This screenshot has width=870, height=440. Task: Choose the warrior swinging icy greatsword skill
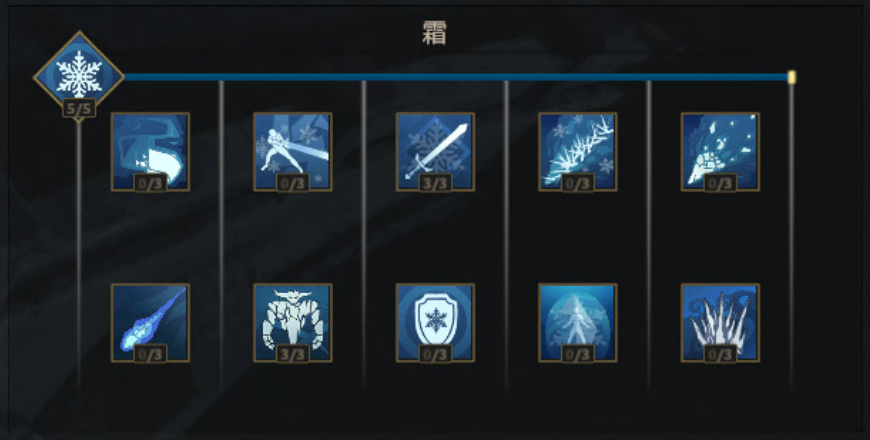[x=293, y=152]
